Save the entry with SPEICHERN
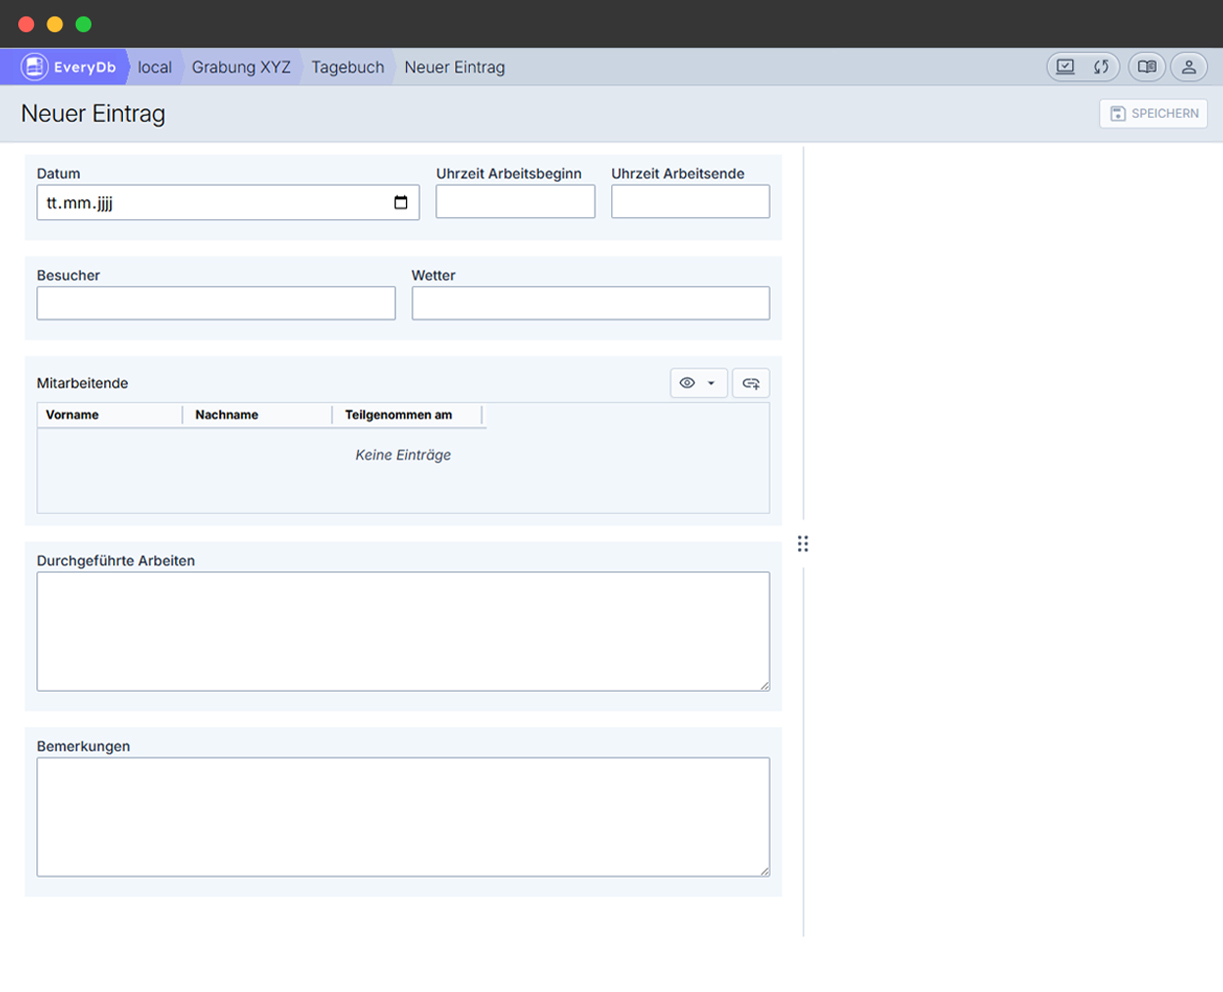The height and width of the screenshot is (992, 1223). point(1154,113)
